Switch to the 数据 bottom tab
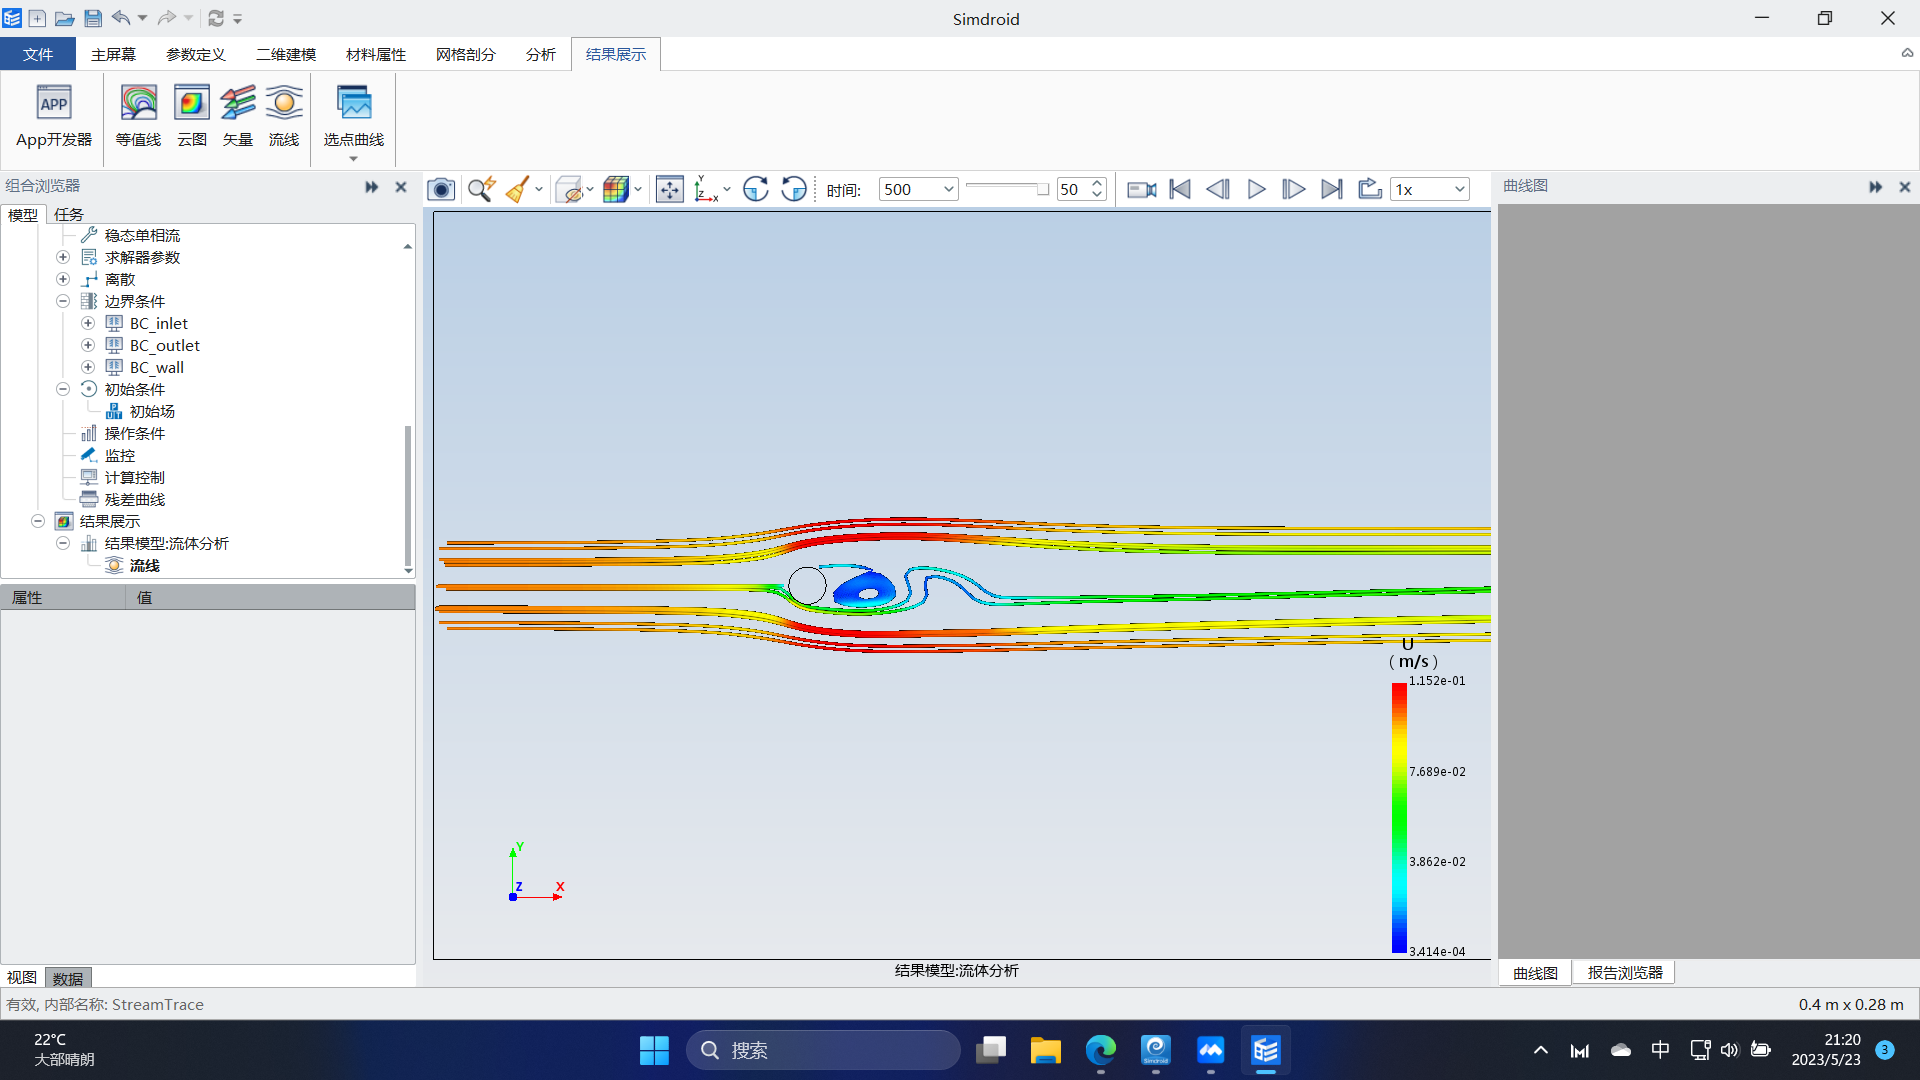 pos(68,978)
